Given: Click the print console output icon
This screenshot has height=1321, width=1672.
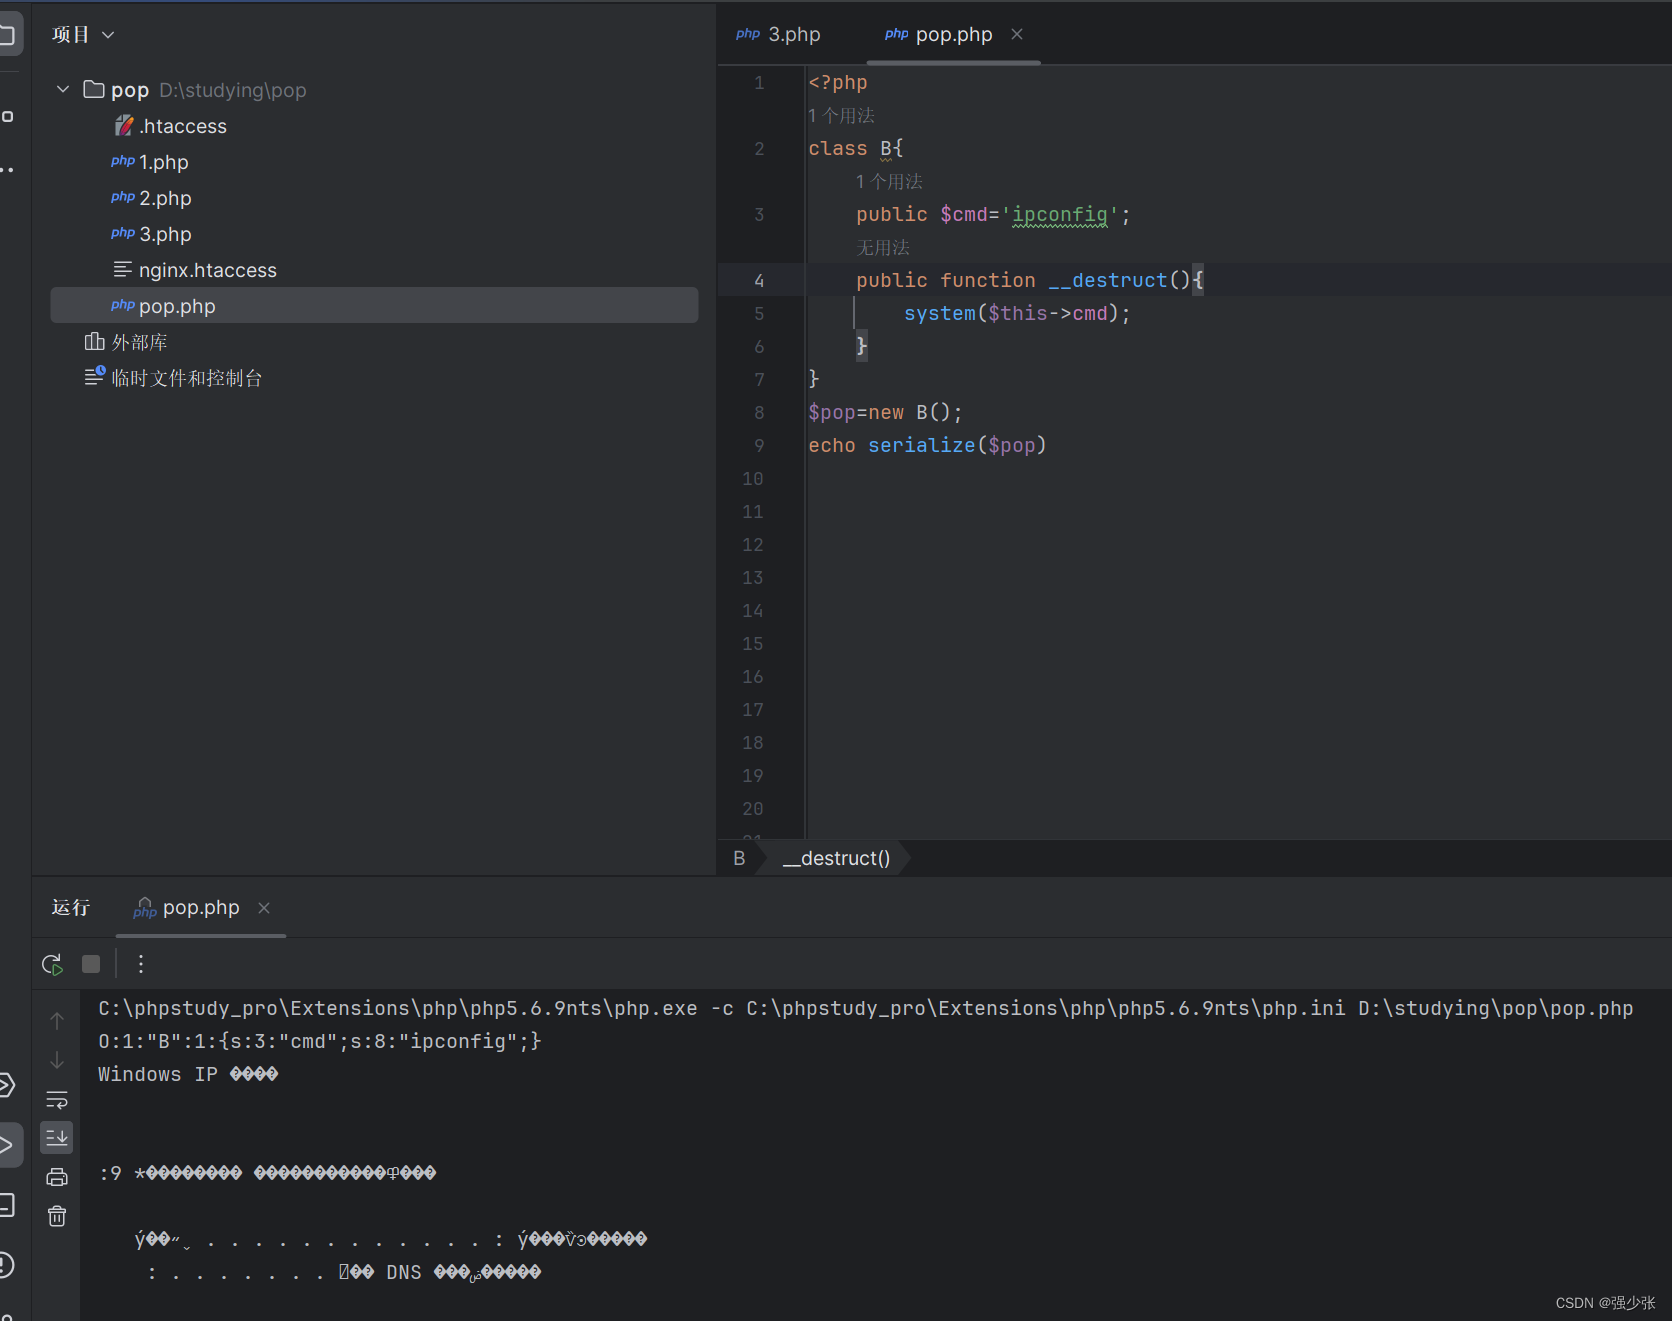Looking at the screenshot, I should pyautogui.click(x=57, y=1177).
